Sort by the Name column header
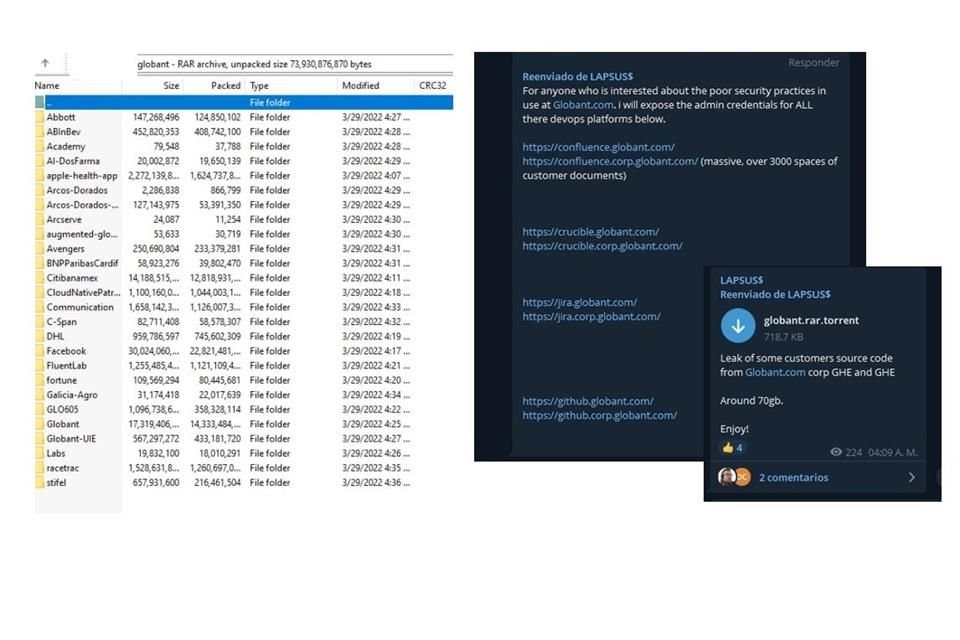Viewport: 960px width, 640px height. pyautogui.click(x=47, y=86)
